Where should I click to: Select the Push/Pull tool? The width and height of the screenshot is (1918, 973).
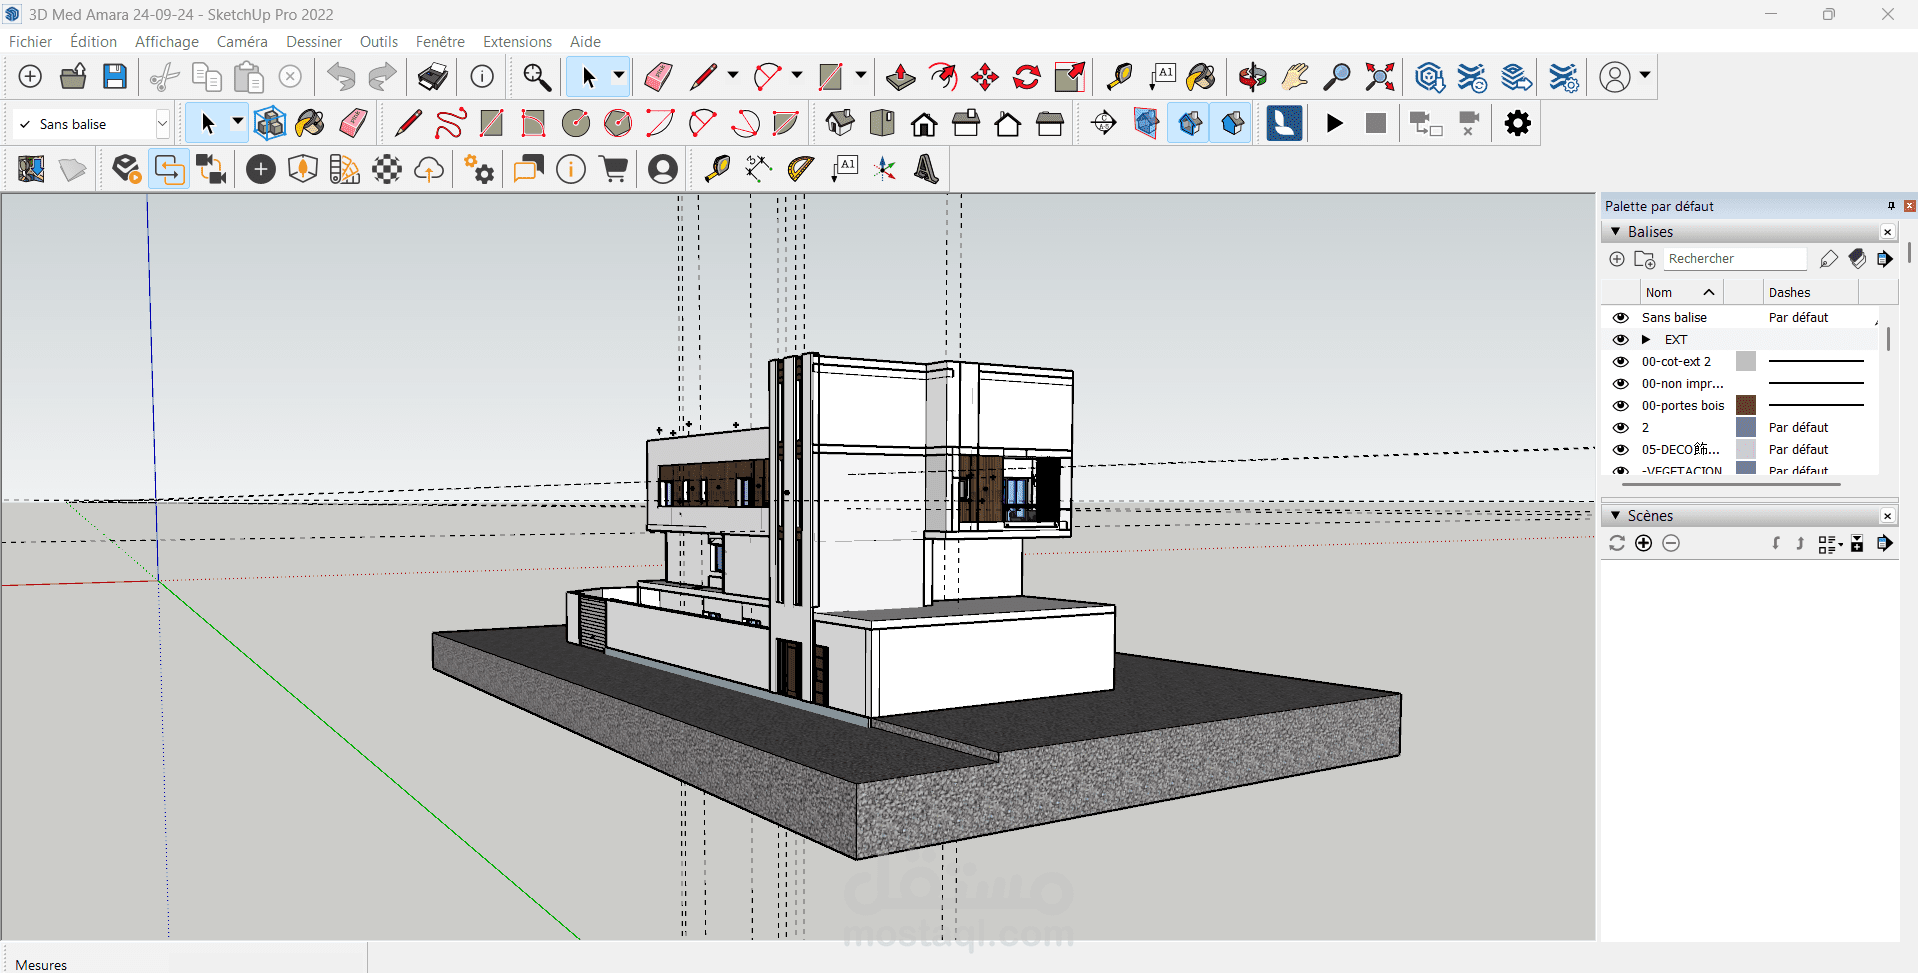point(900,77)
